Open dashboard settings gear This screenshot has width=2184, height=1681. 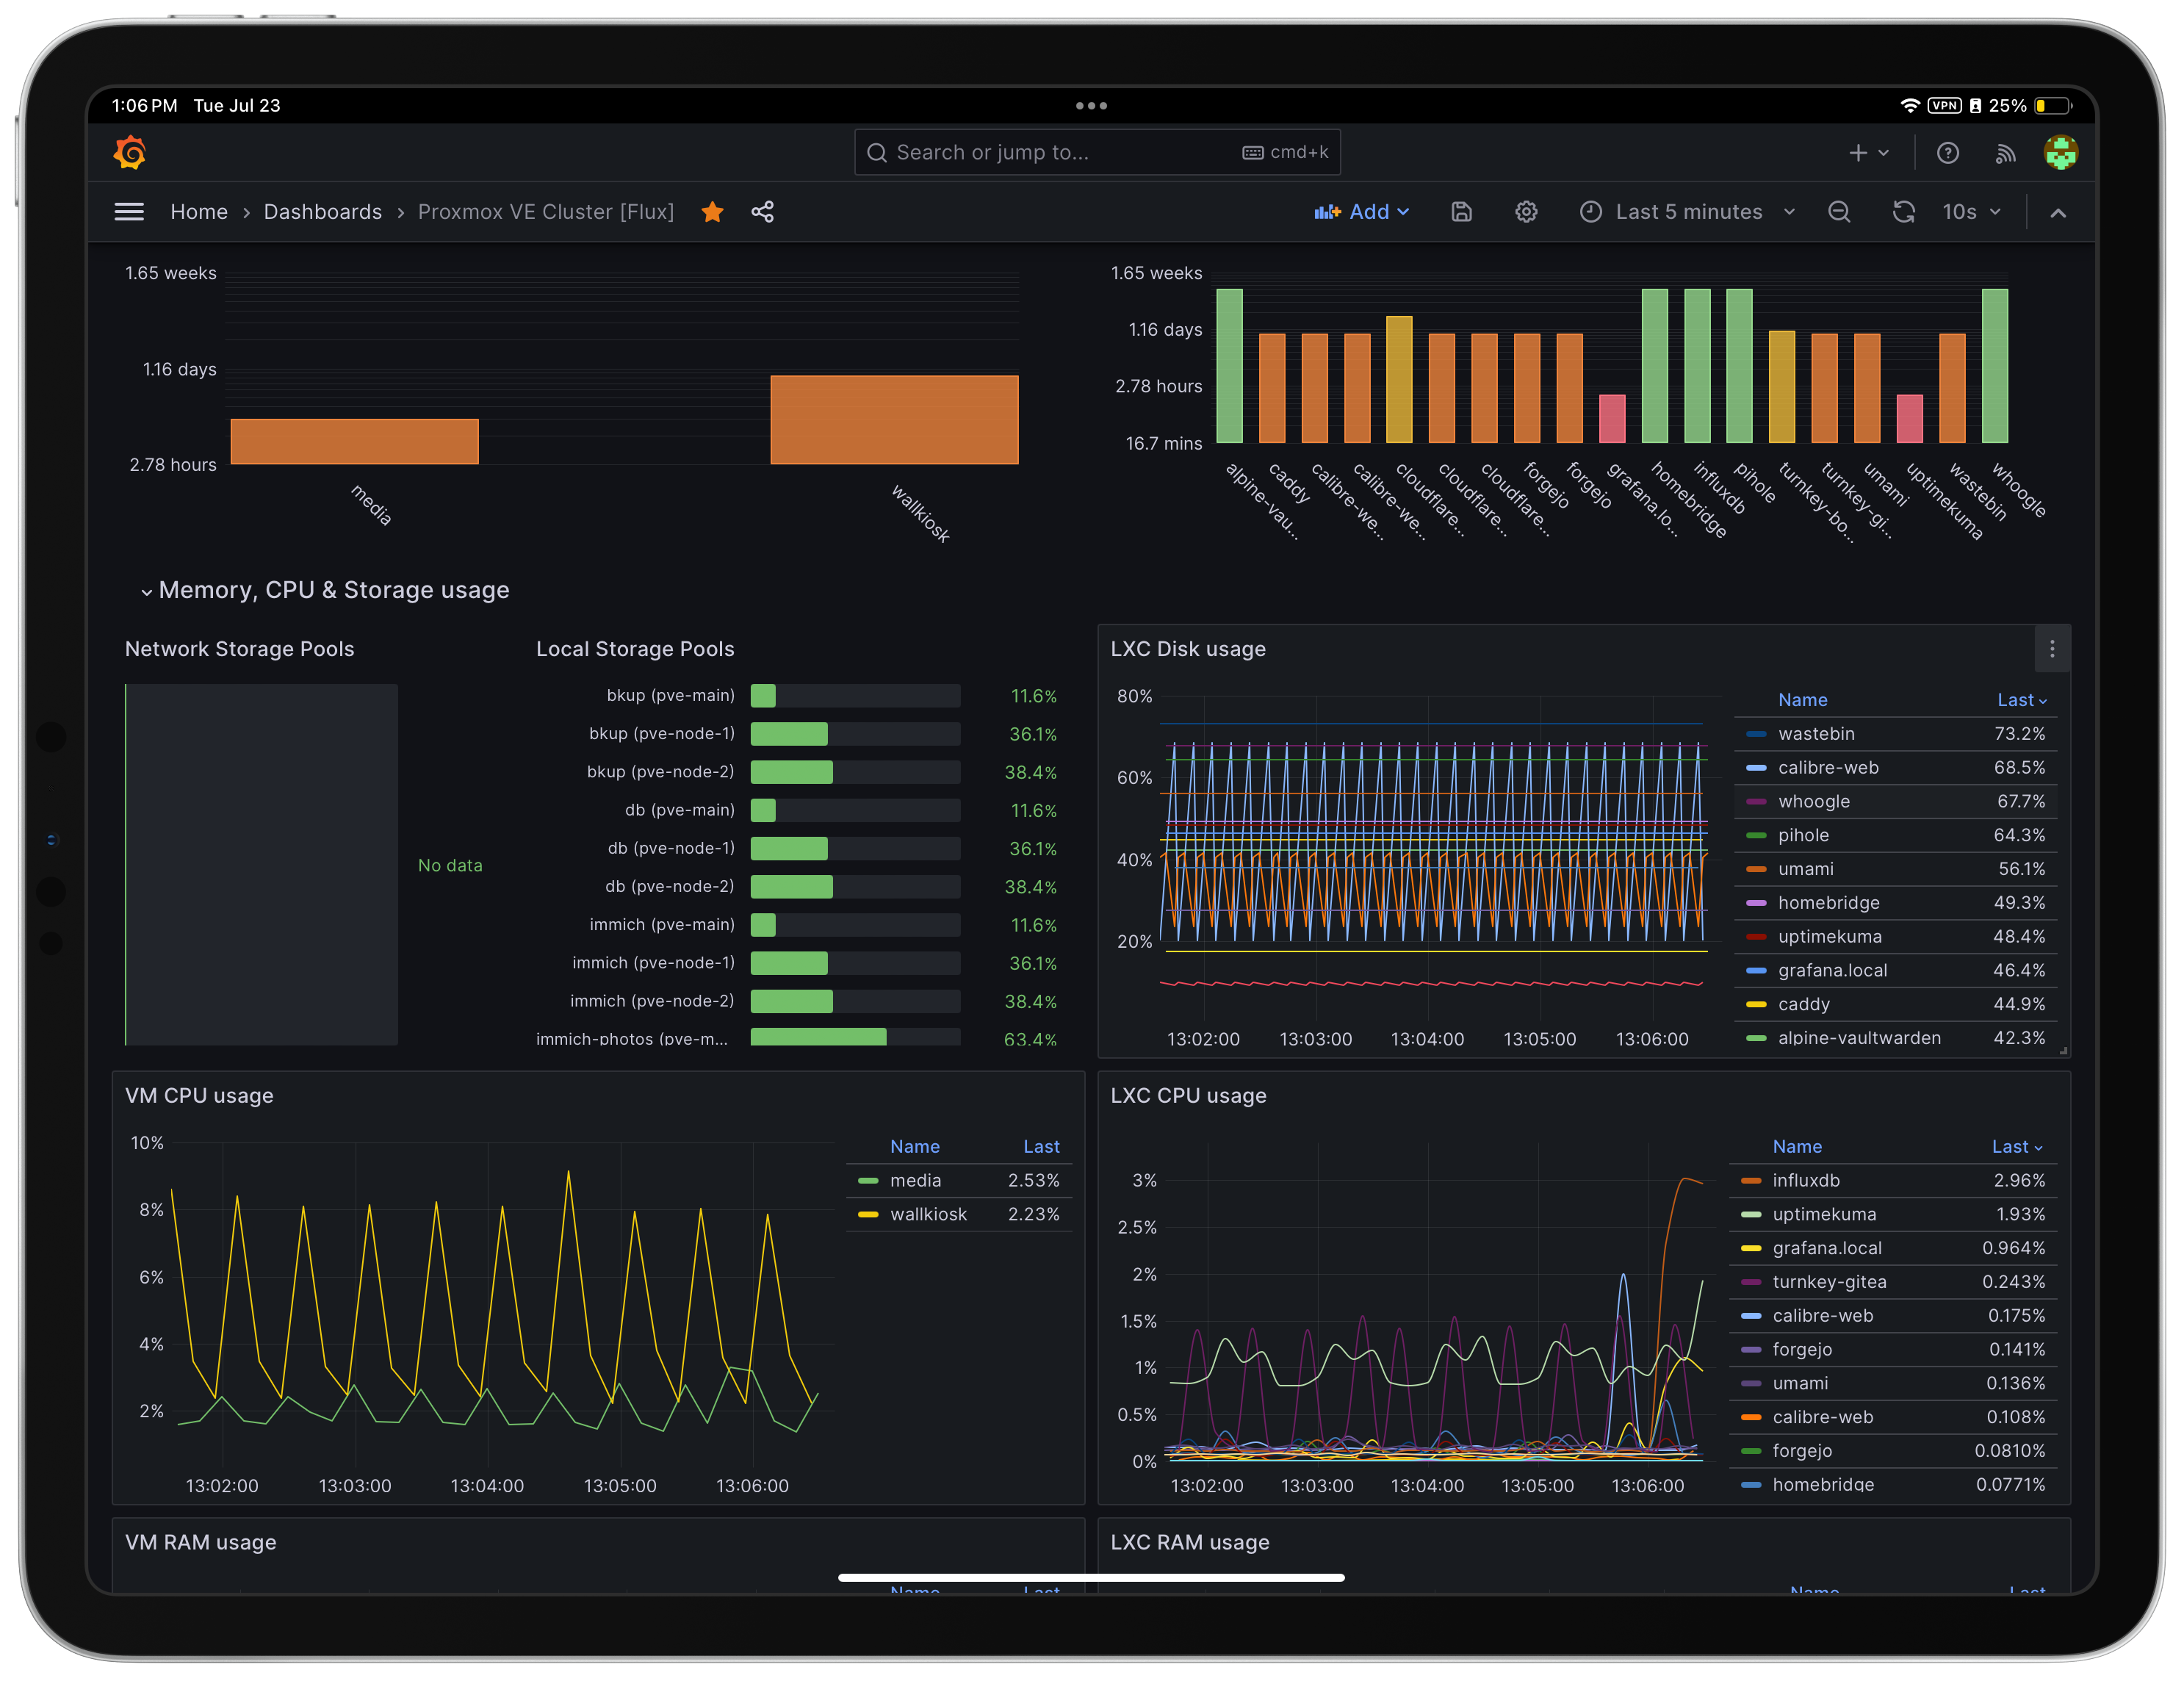click(x=1526, y=212)
